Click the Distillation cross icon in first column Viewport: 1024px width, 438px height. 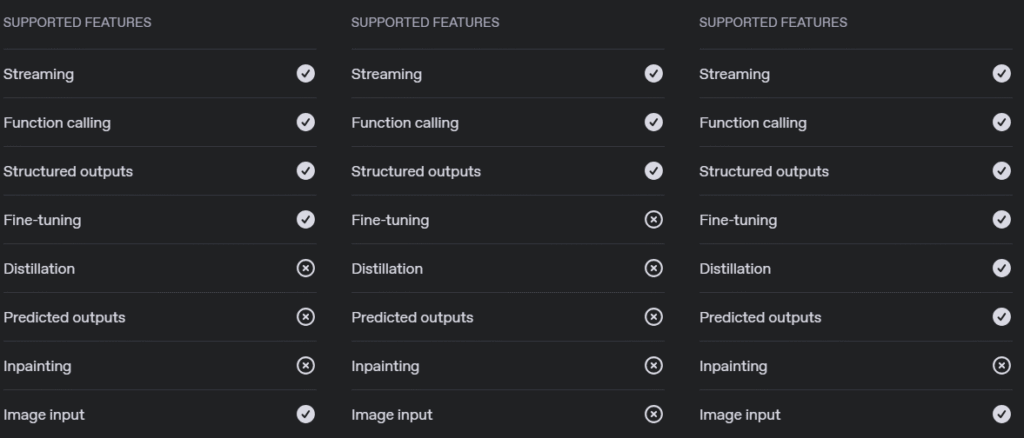[x=306, y=268]
